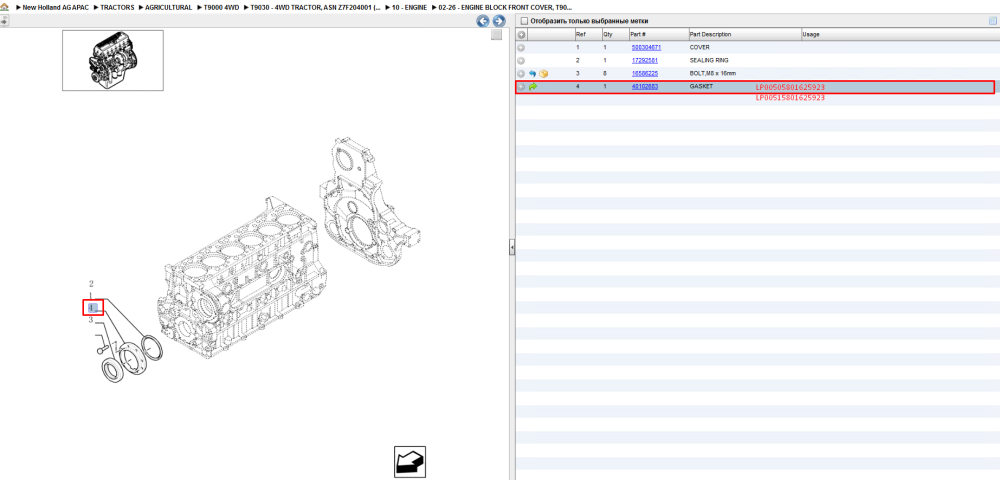Image resolution: width=1000 pixels, height=480 pixels.
Task: Click the Part # column header
Action: [658, 34]
